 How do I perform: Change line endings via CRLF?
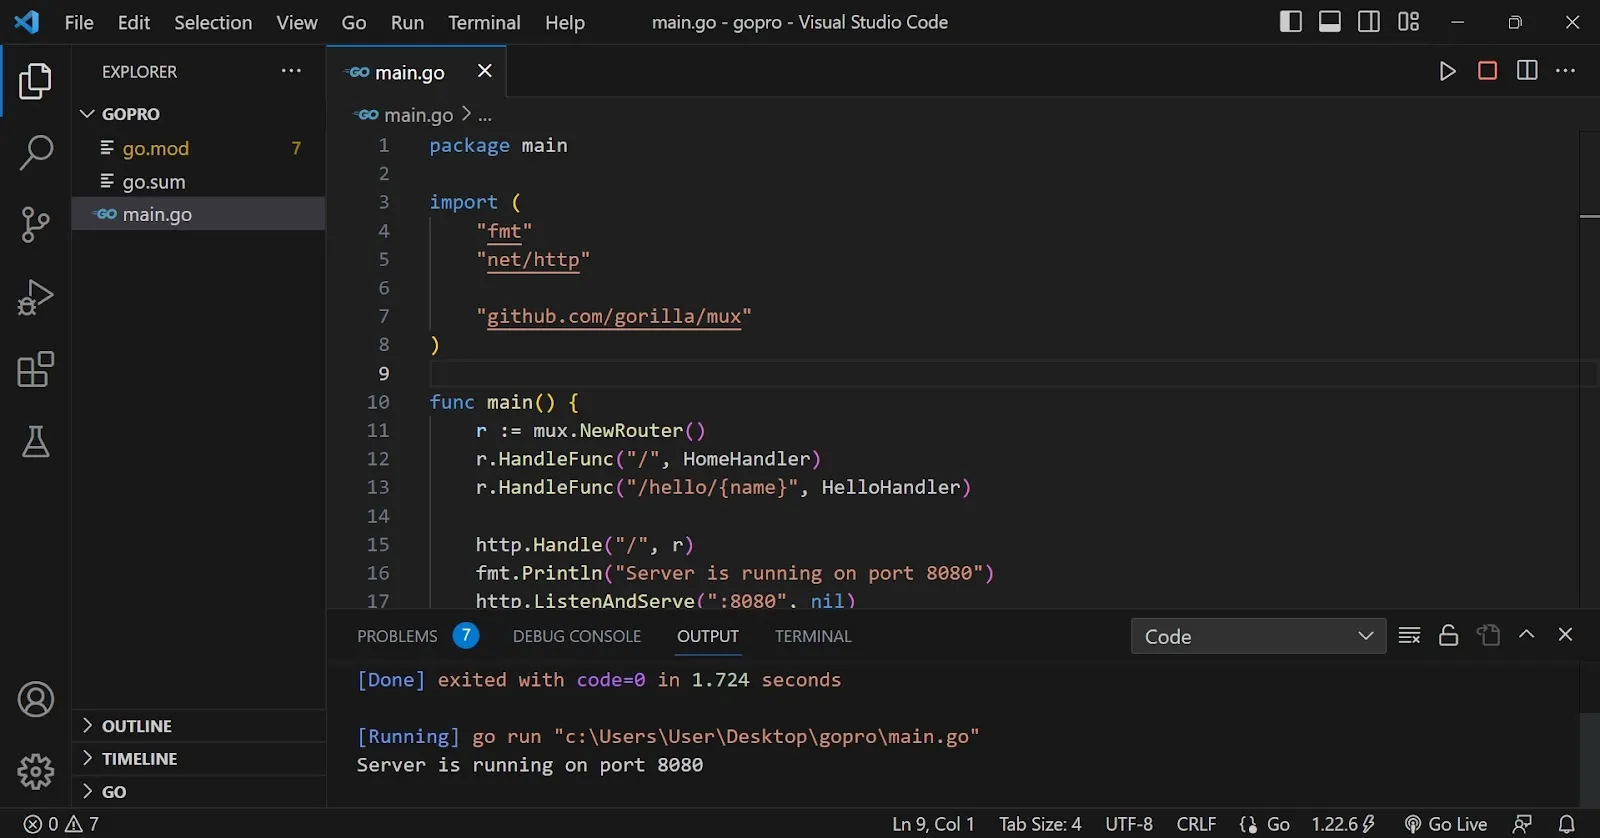pyautogui.click(x=1196, y=824)
